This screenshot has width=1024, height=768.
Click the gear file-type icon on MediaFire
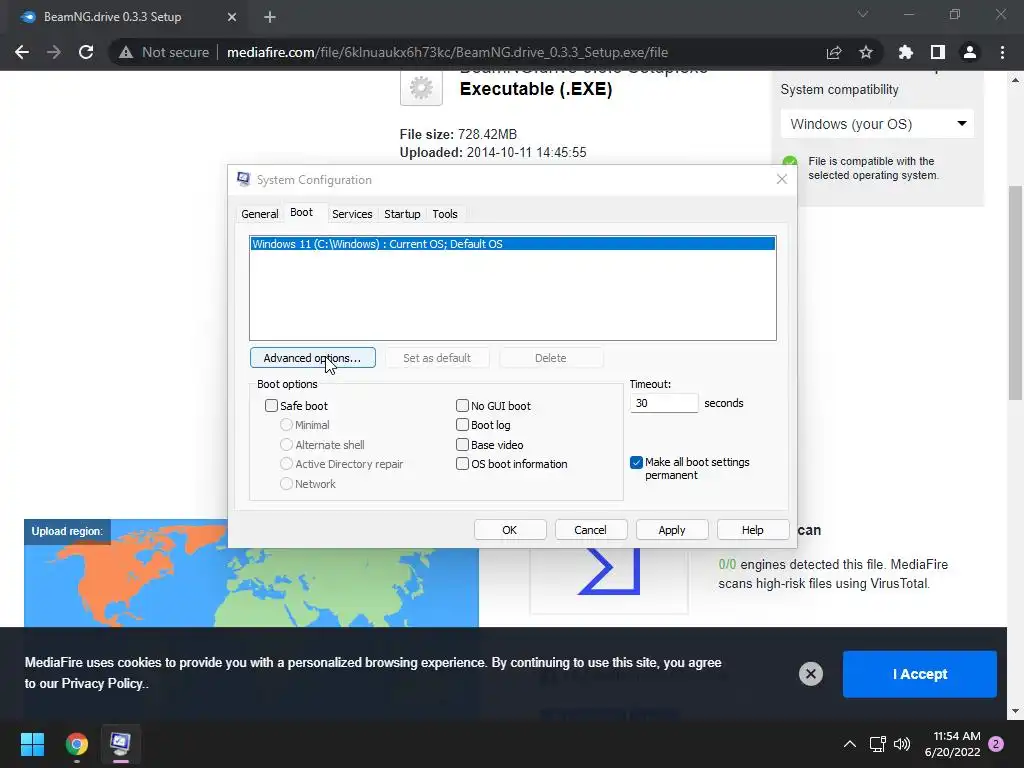point(421,88)
